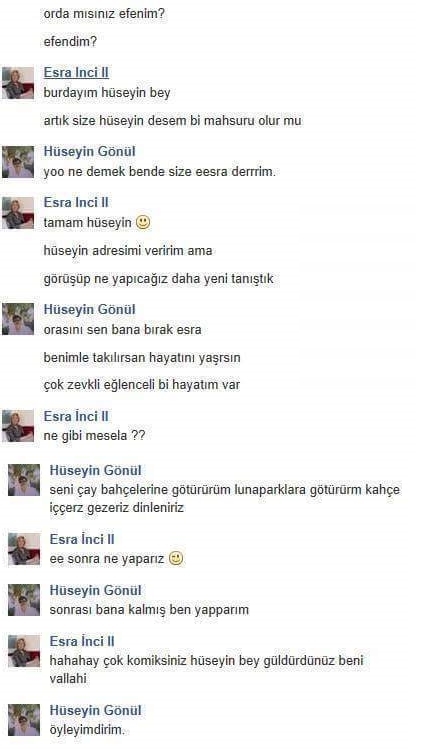Viewport: 423px width, 749px height.
Task: Open Esra İnci II name above 'hahahay çok komiksiniz'
Action: (x=82, y=641)
